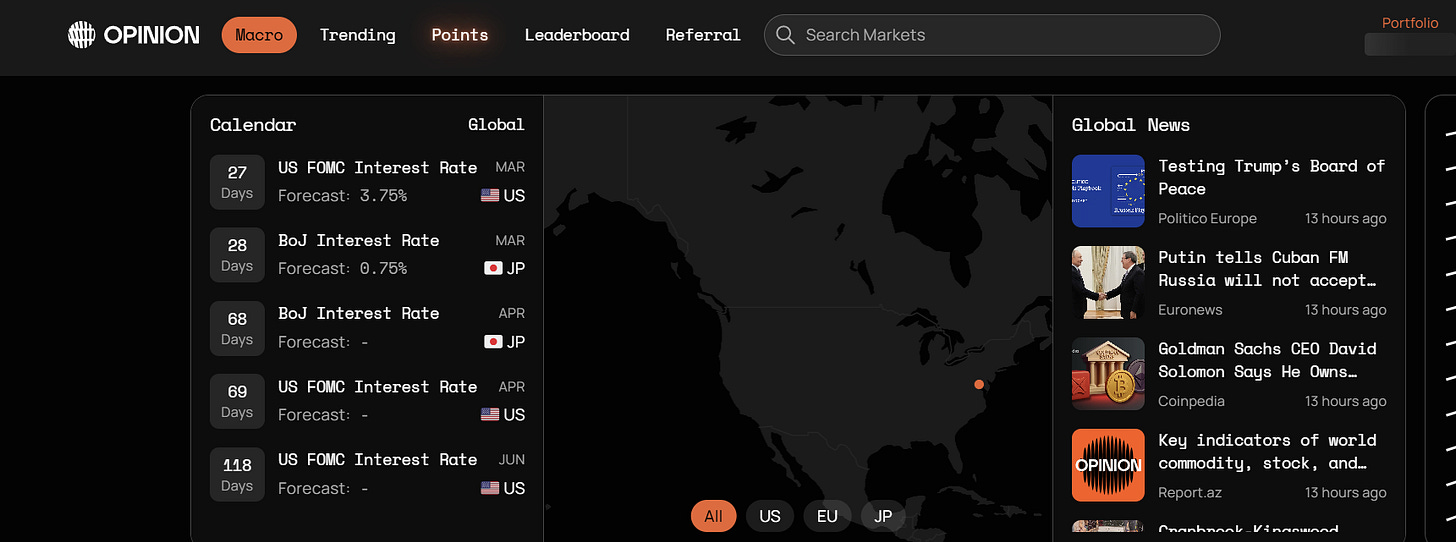1456x542 pixels.
Task: Open the Points tab
Action: [460, 35]
